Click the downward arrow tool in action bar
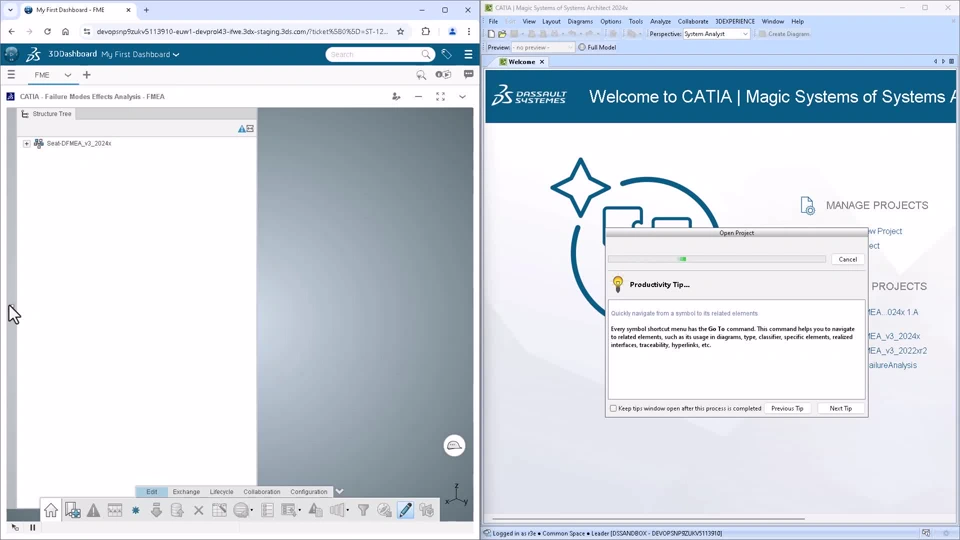Screen dimensions: 960x540 tap(156, 510)
